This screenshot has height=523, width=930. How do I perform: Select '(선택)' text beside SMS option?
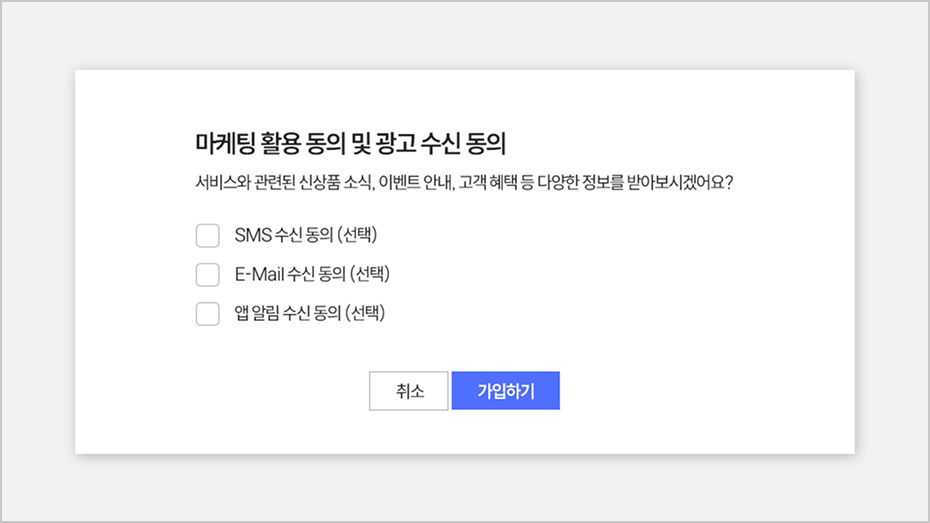point(363,236)
